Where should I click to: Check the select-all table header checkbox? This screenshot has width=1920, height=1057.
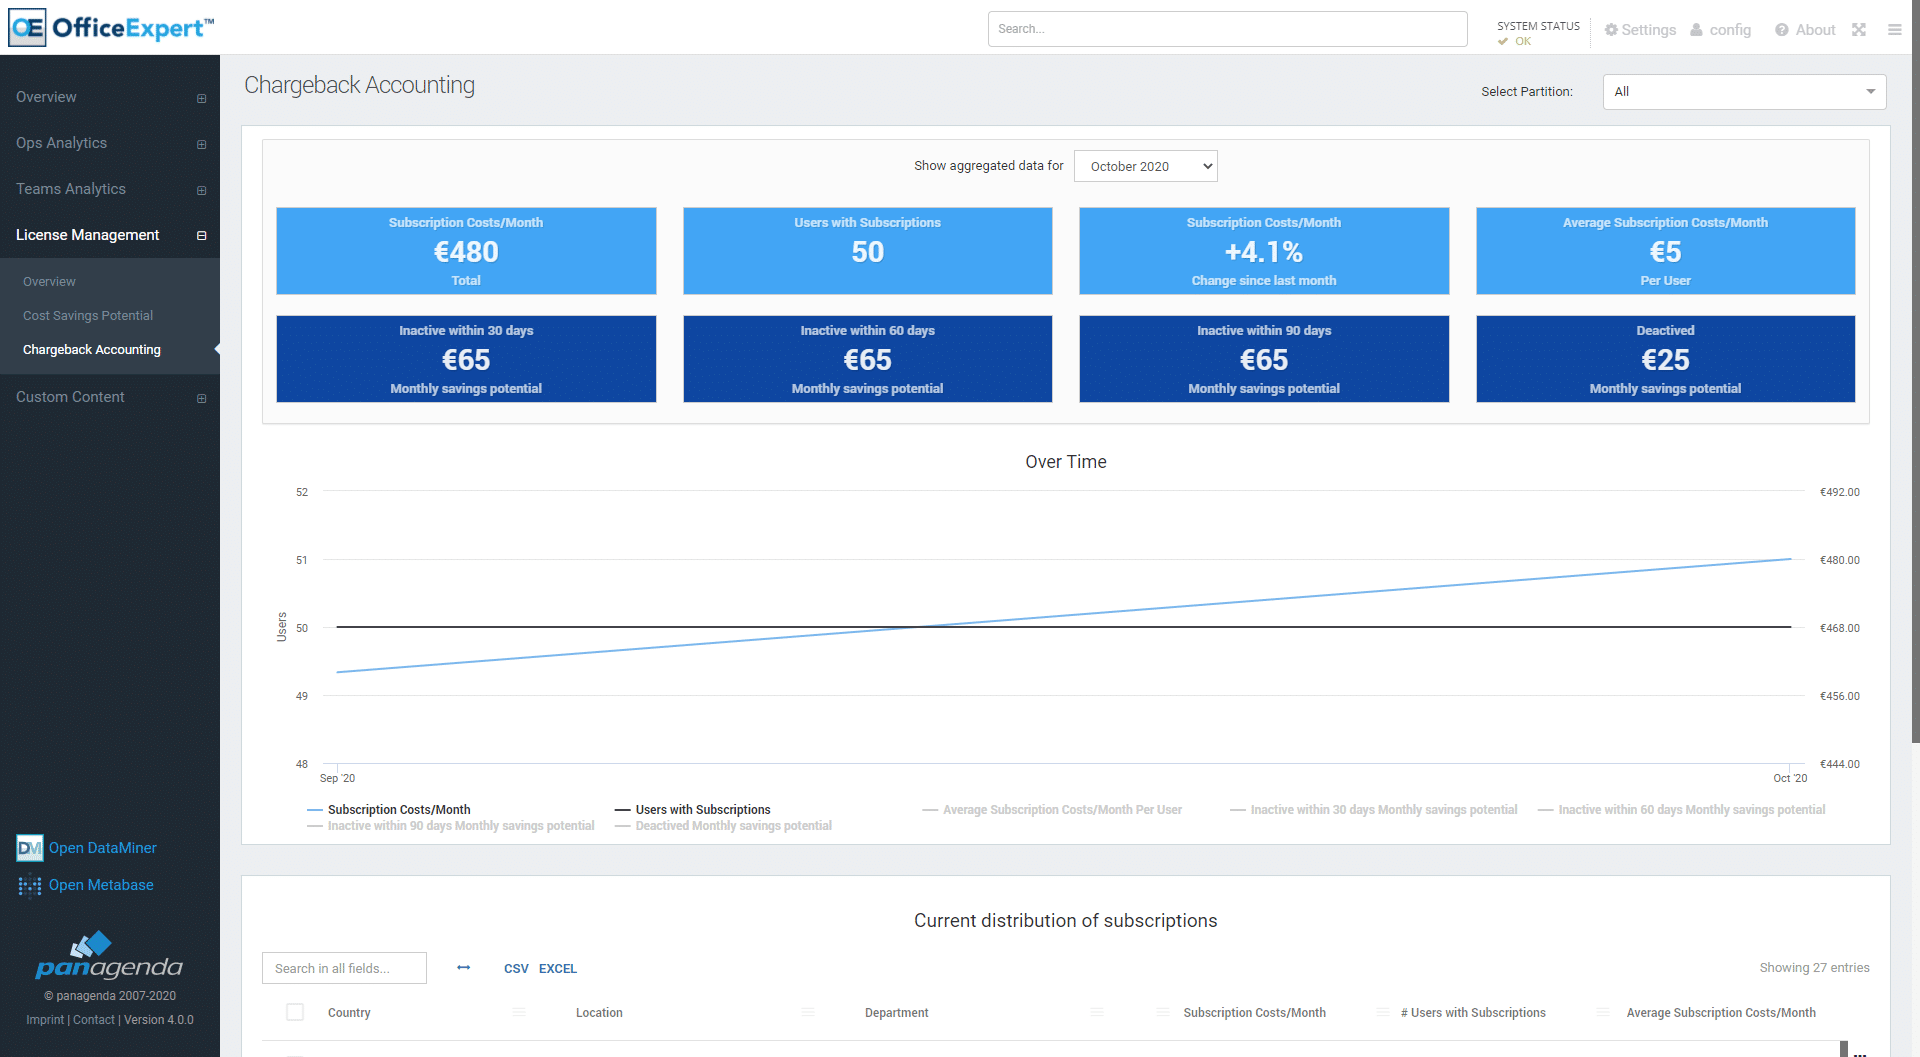[295, 1012]
